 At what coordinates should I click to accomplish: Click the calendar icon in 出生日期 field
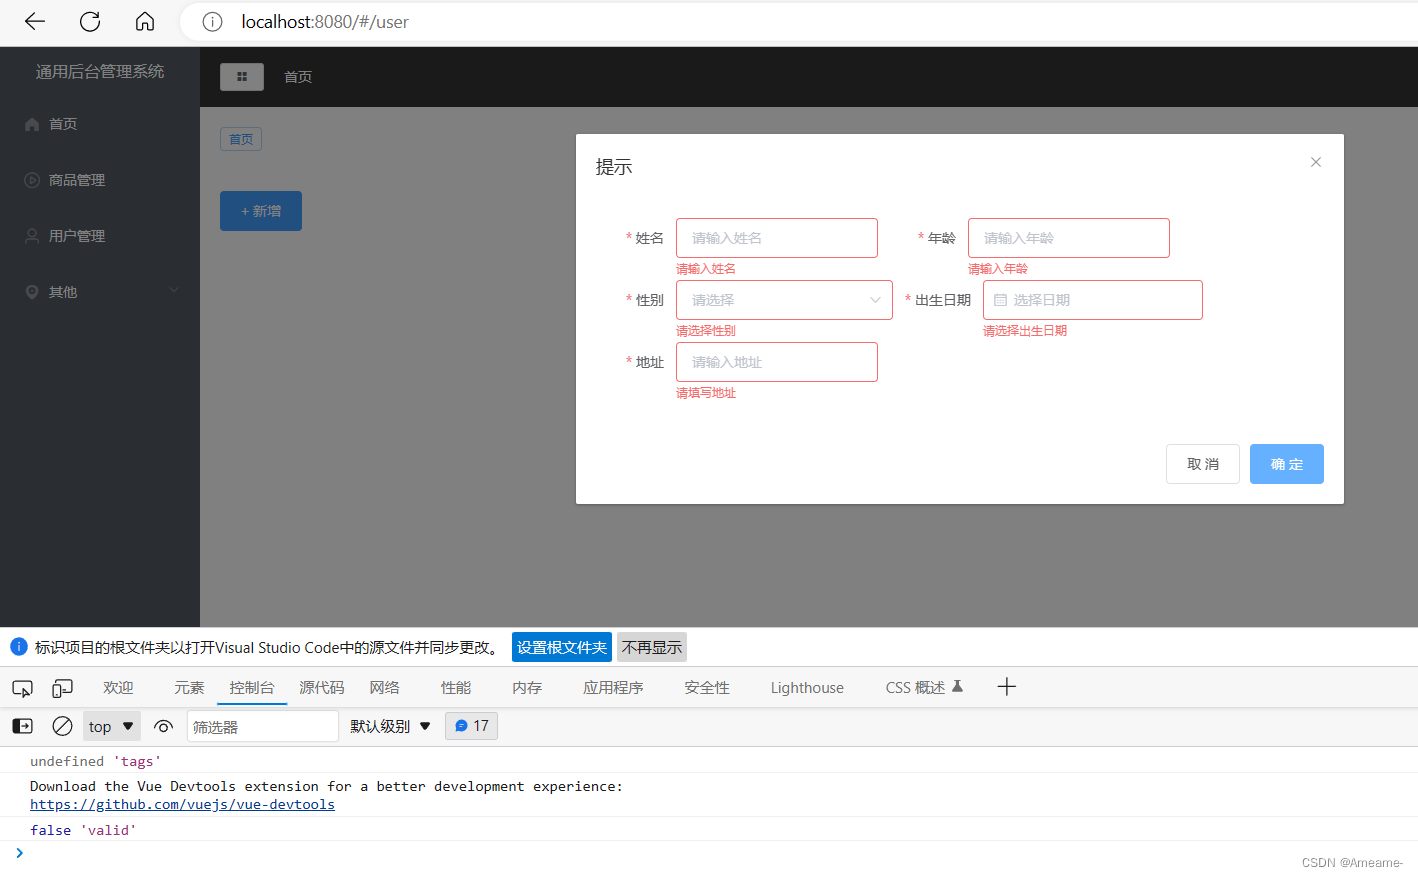point(1000,300)
